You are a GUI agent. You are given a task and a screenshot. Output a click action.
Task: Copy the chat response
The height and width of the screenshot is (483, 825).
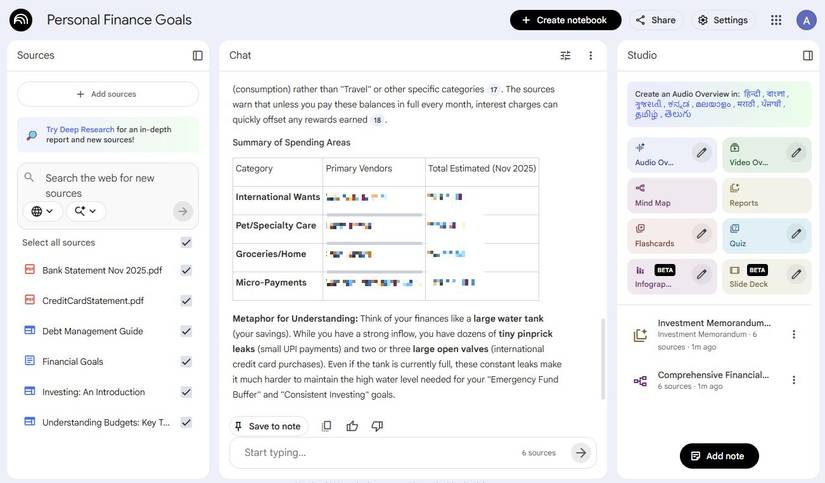coord(326,426)
